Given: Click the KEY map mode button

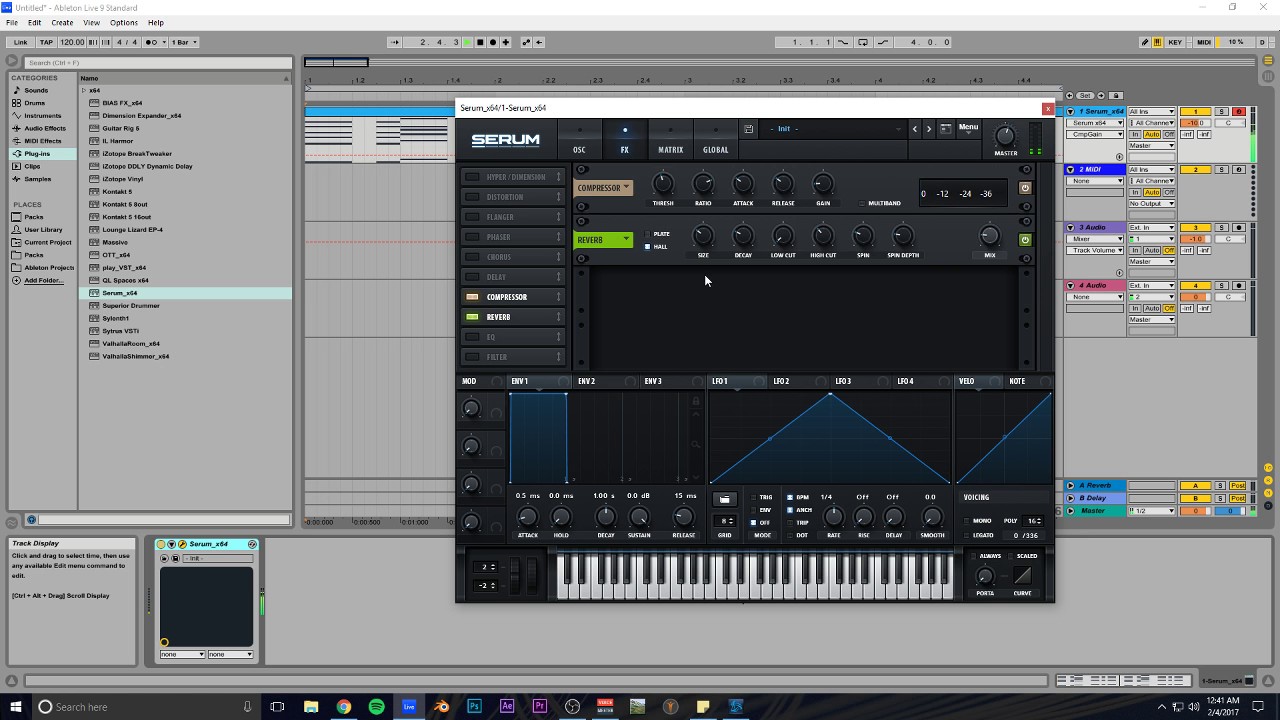Looking at the screenshot, I should 1175,42.
